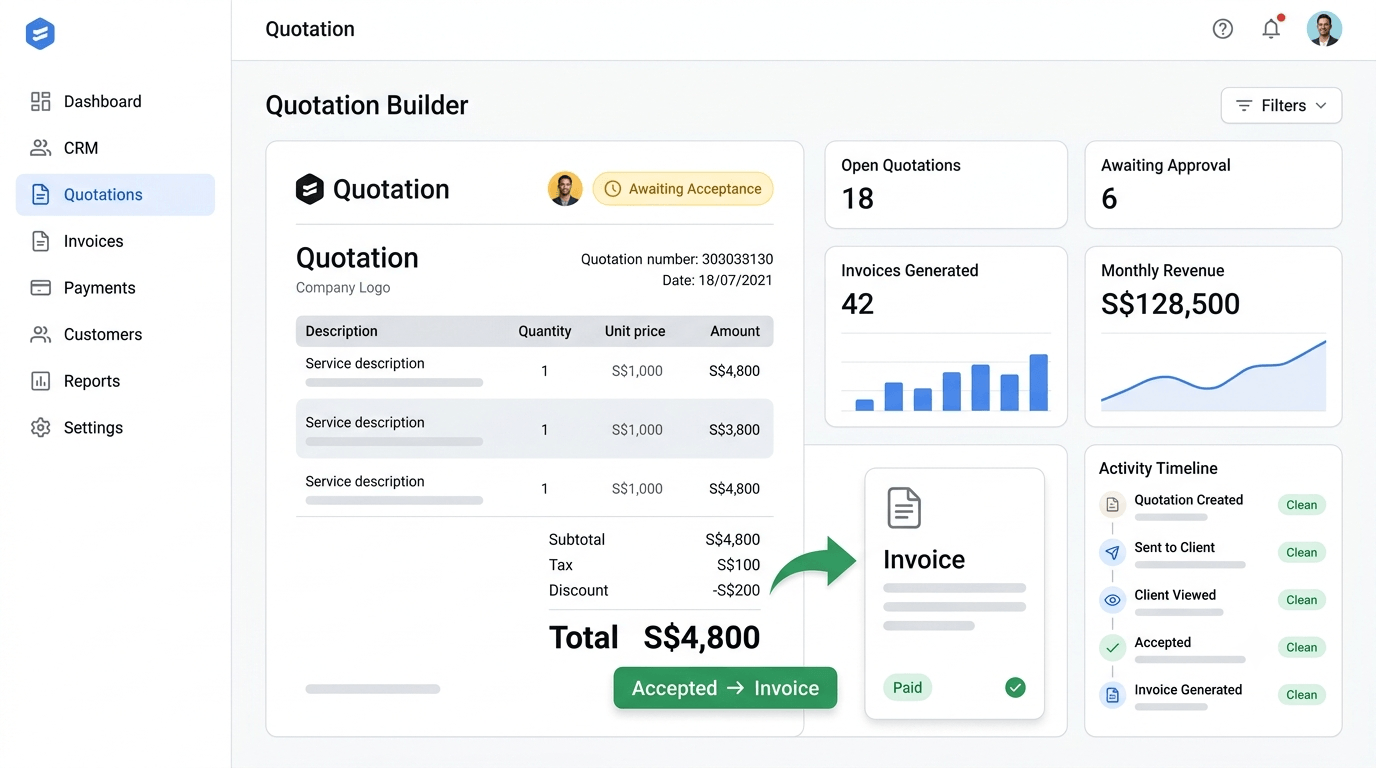Open the Dashboard menu item
The height and width of the screenshot is (768, 1376).
click(115, 101)
